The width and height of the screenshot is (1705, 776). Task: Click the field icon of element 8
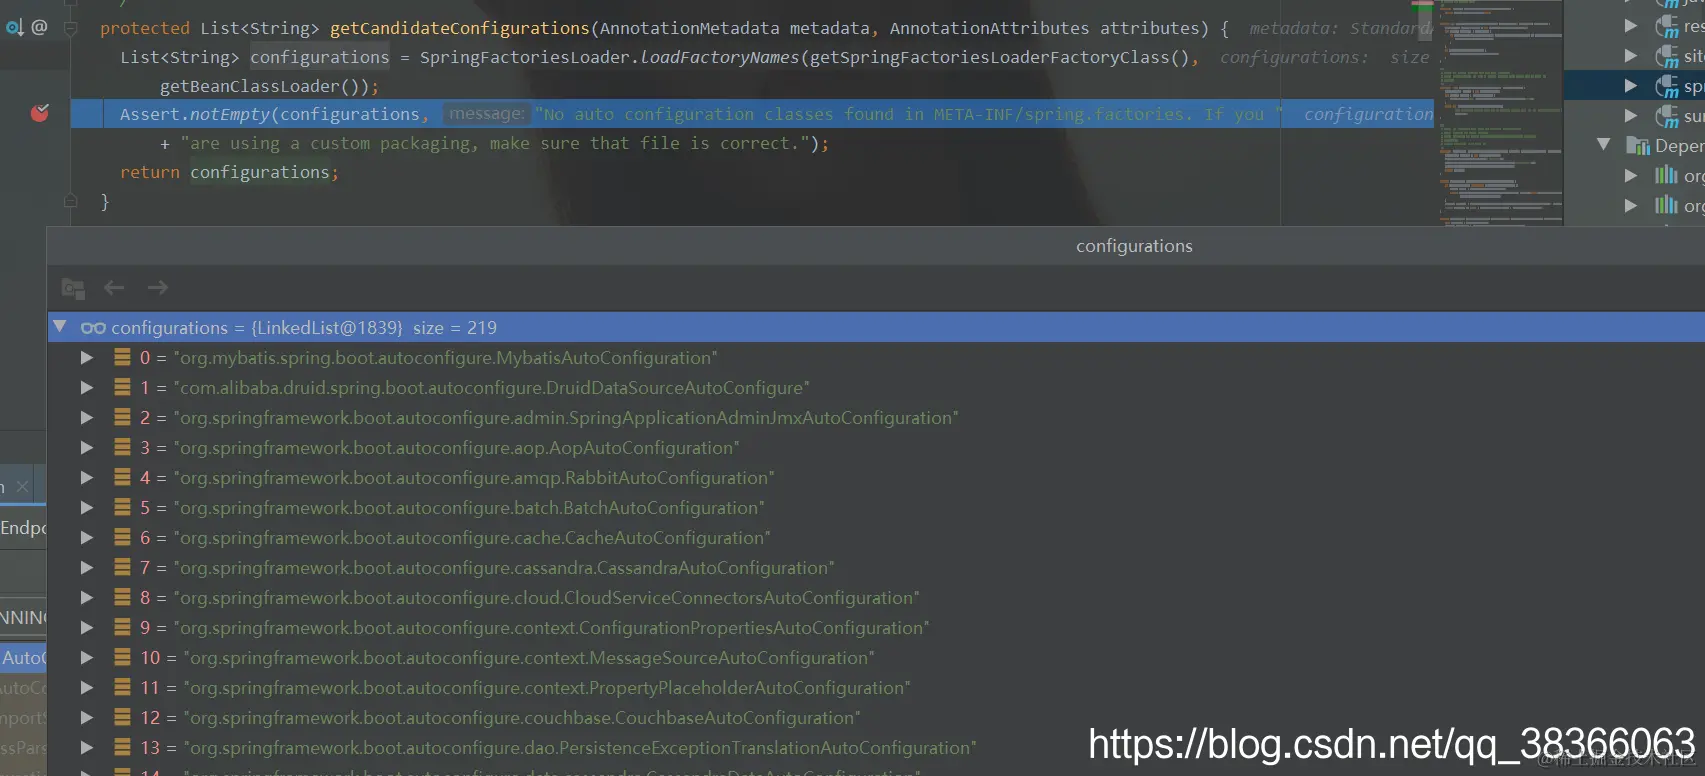tap(122, 597)
